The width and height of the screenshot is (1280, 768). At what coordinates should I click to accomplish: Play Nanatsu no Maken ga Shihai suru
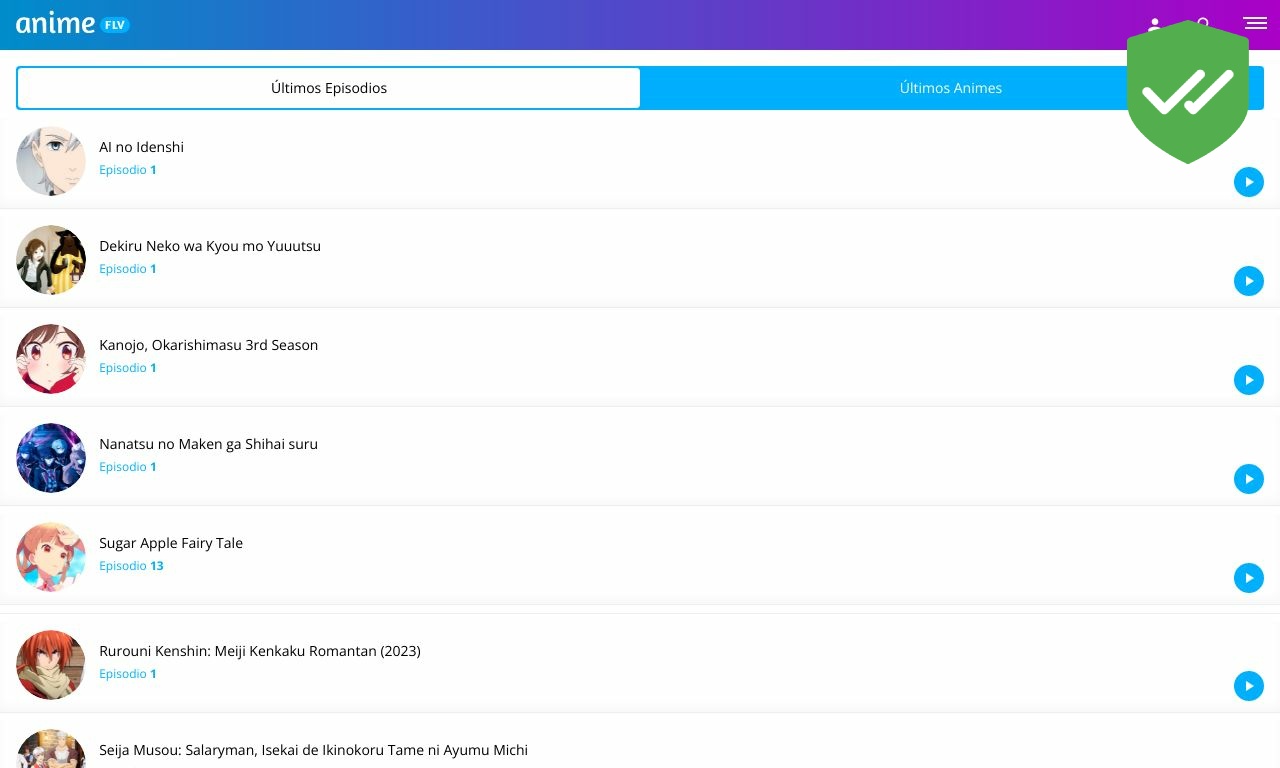coord(1249,479)
